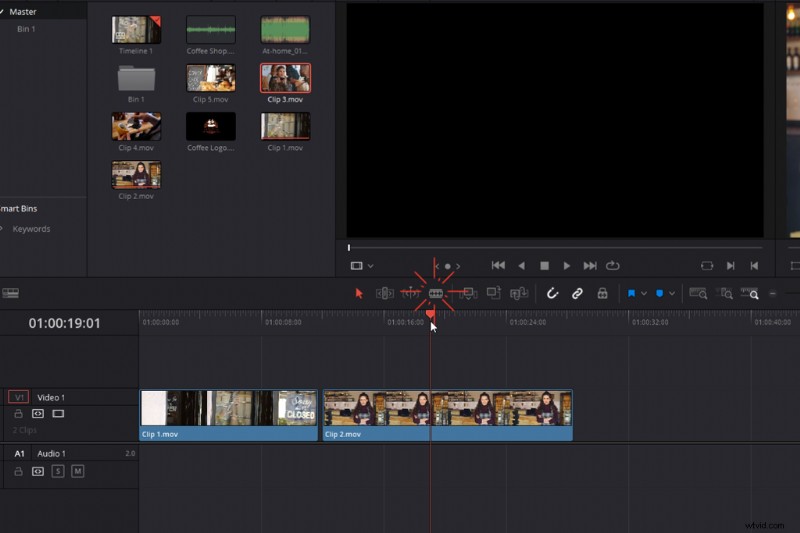Add a blue flag to clip
This screenshot has width=800, height=533.
pyautogui.click(x=631, y=293)
